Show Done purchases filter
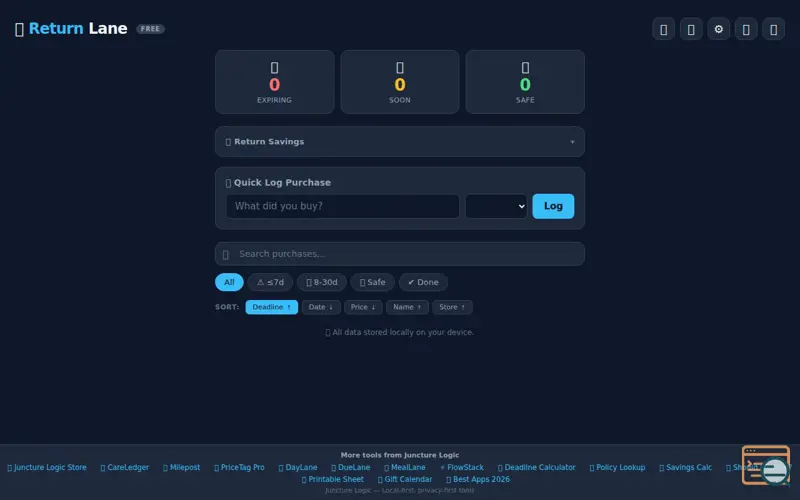The height and width of the screenshot is (500, 800). click(423, 282)
